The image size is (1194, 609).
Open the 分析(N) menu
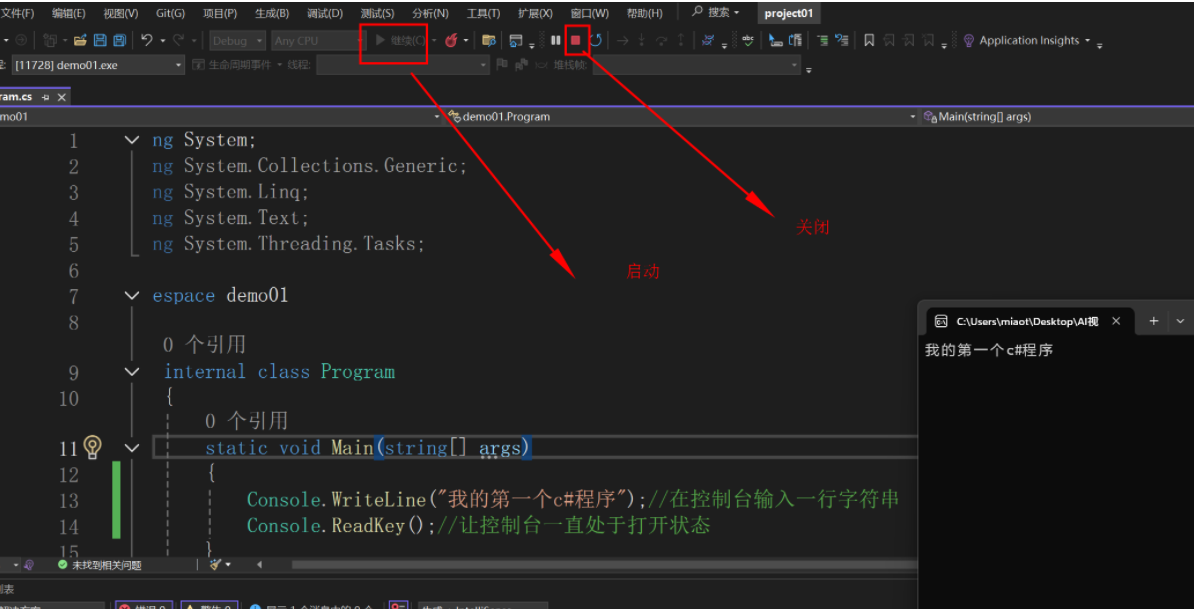430,13
